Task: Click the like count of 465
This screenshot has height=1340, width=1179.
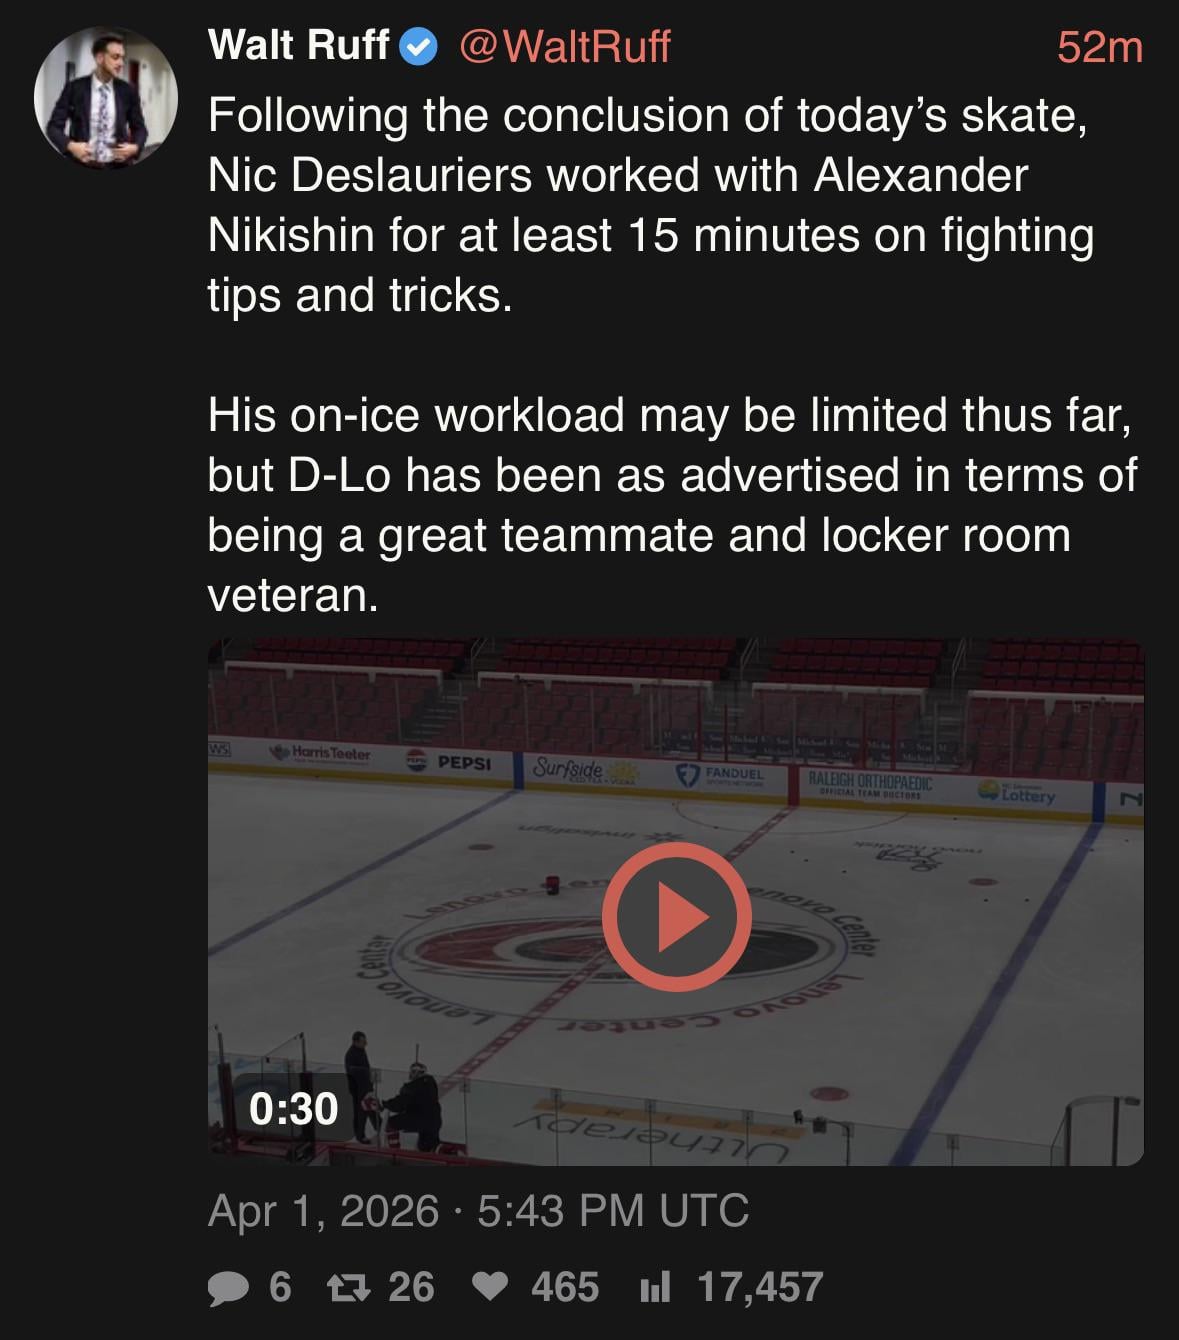Action: point(565,1287)
